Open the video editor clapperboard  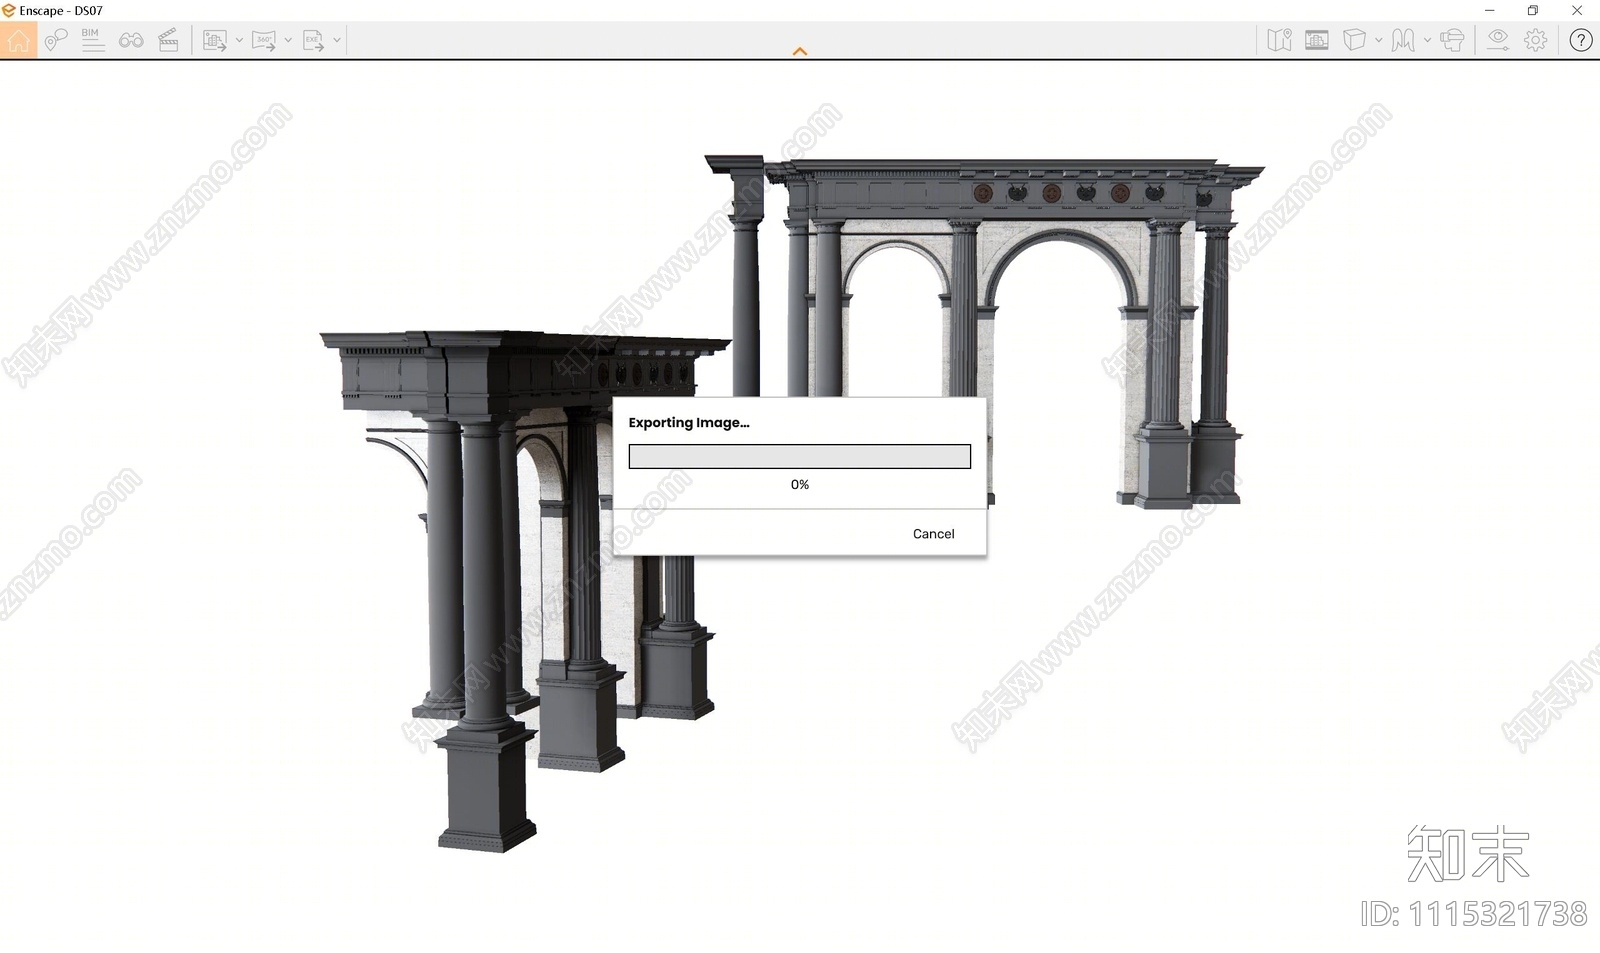[x=169, y=40]
